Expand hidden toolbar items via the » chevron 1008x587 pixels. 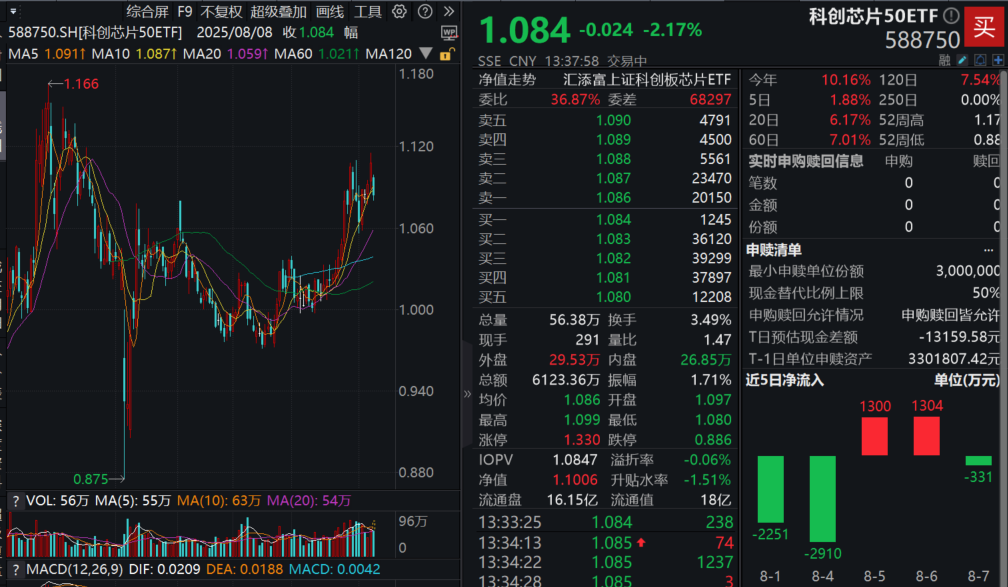[x=449, y=12]
